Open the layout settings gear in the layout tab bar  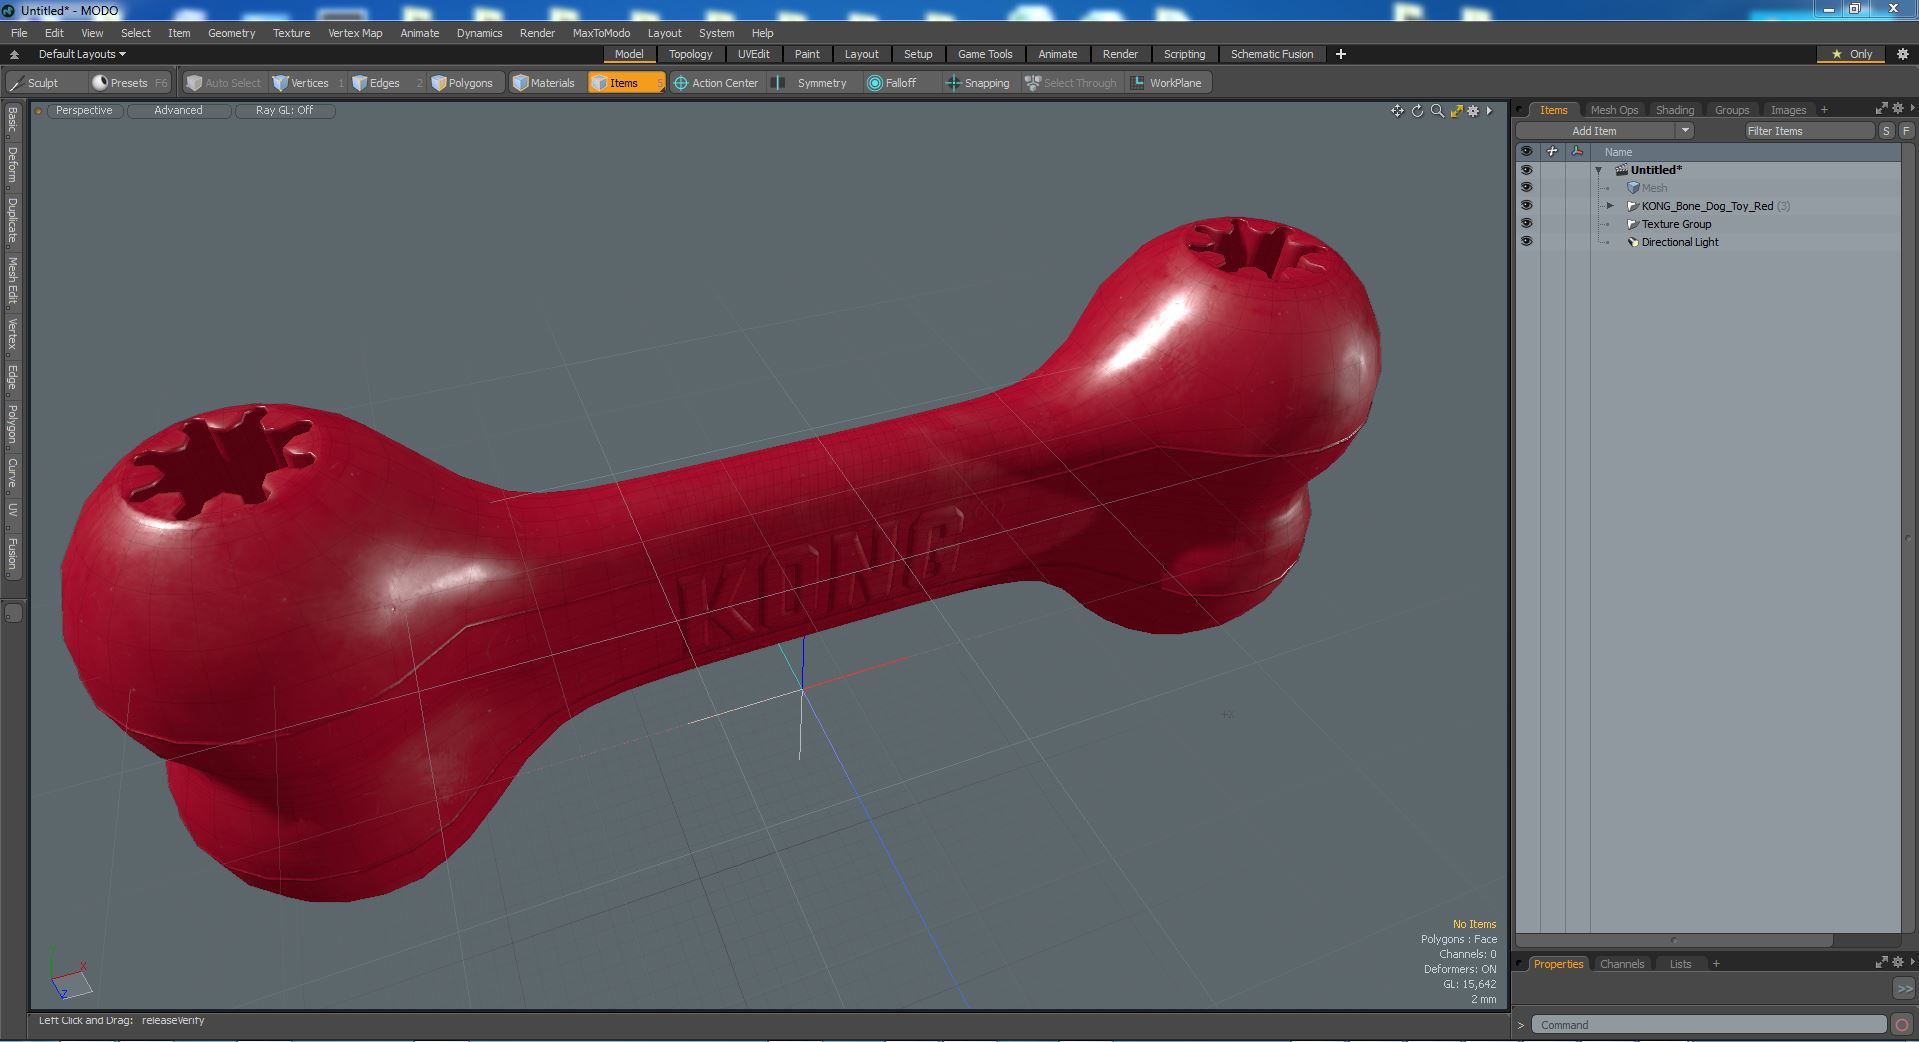point(1903,54)
